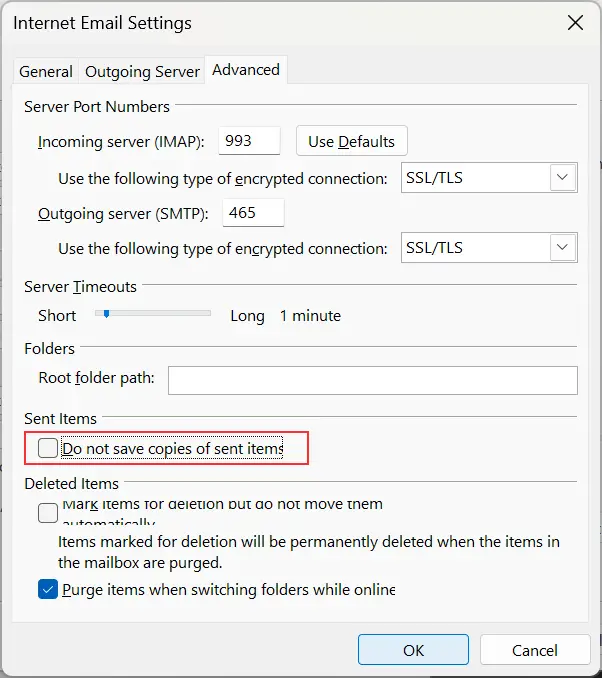Expand the incoming server encrypted connection dropdown
The width and height of the screenshot is (602, 678).
click(x=563, y=178)
